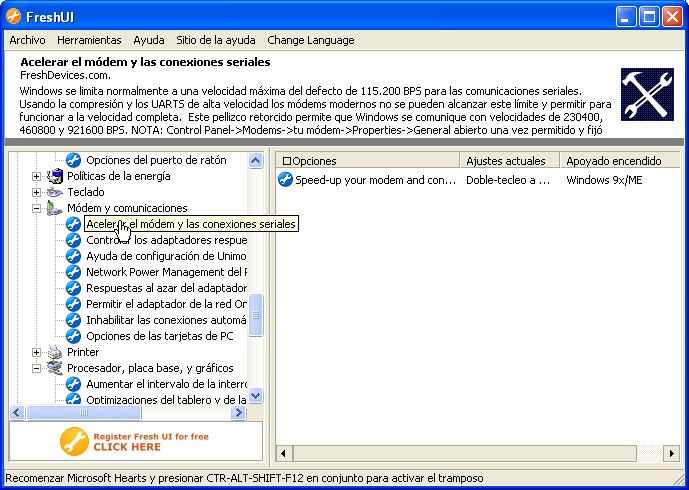Click tree horizontal scrollbar left arrow
689x490 pixels.
tap(17, 412)
